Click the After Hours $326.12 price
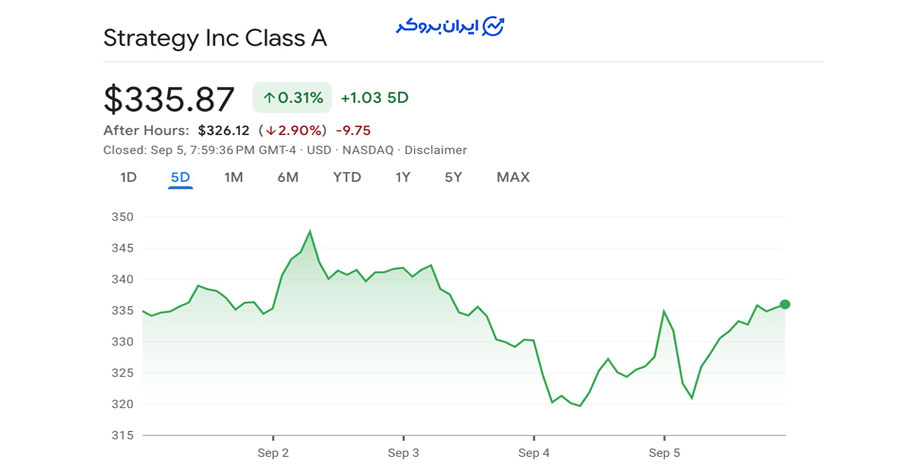Viewport: 900px width, 471px height. pos(224,131)
